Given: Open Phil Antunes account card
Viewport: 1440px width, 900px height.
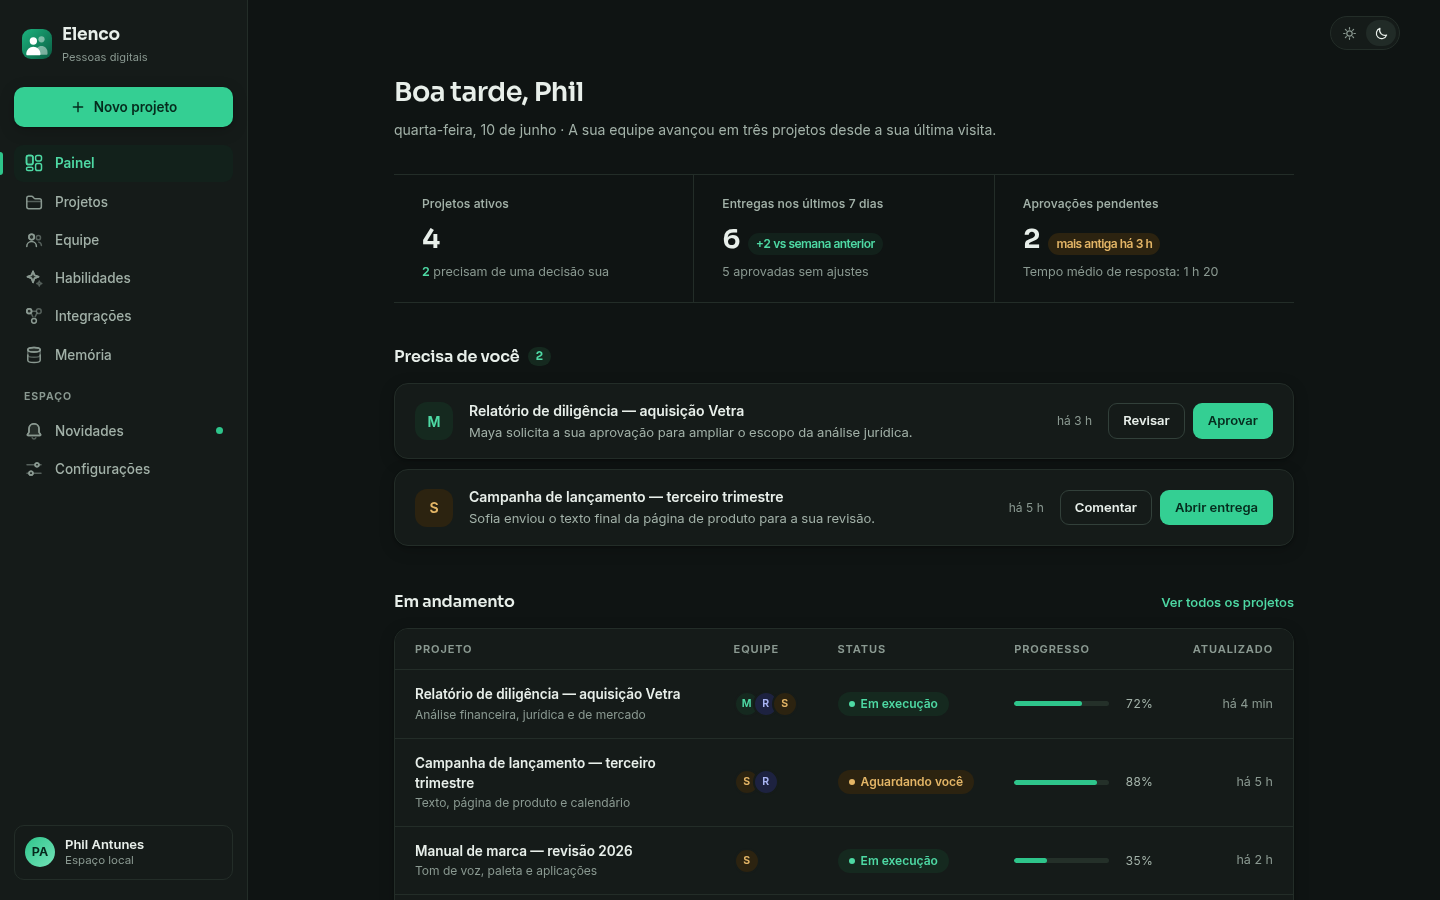Looking at the screenshot, I should pos(123,852).
